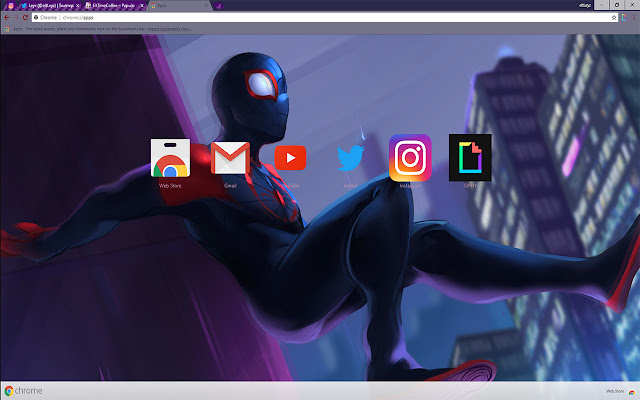
Task: Restore down the browser window
Action: tap(617, 5)
